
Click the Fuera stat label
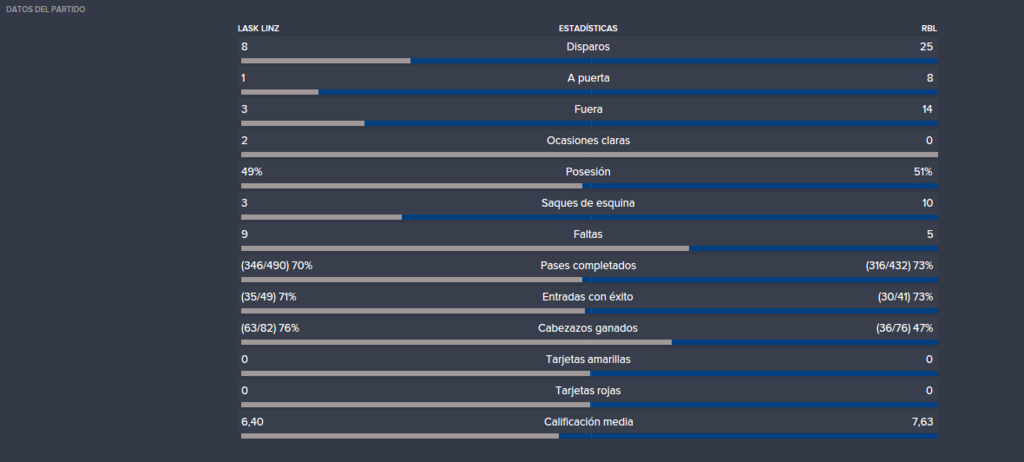[588, 109]
